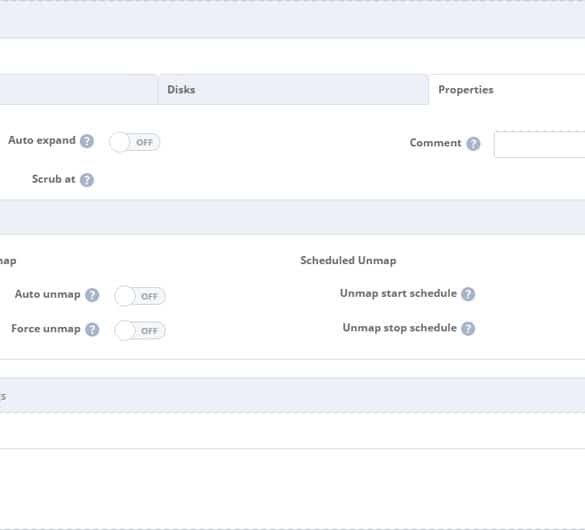Toggle the Auto expand switch
Image resolution: width=585 pixels, height=530 pixels.
(135, 142)
